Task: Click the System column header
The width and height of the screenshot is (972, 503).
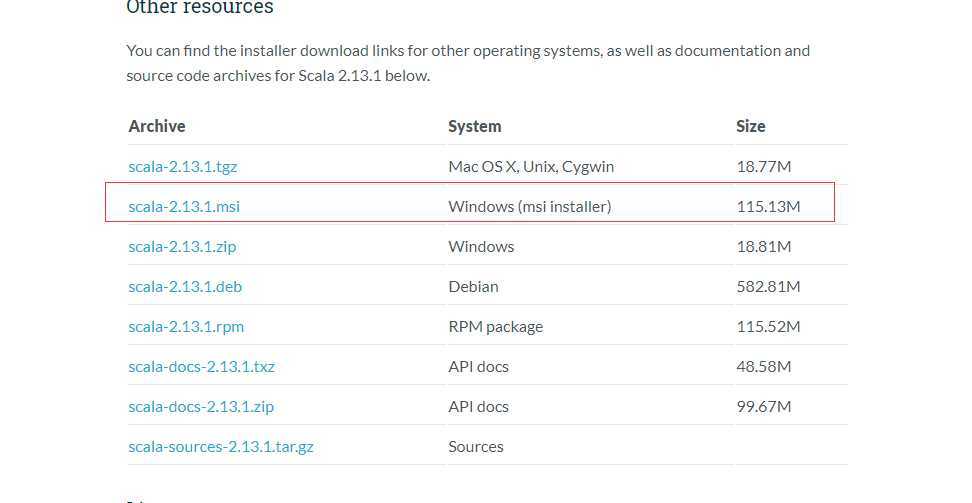Action: (475, 126)
